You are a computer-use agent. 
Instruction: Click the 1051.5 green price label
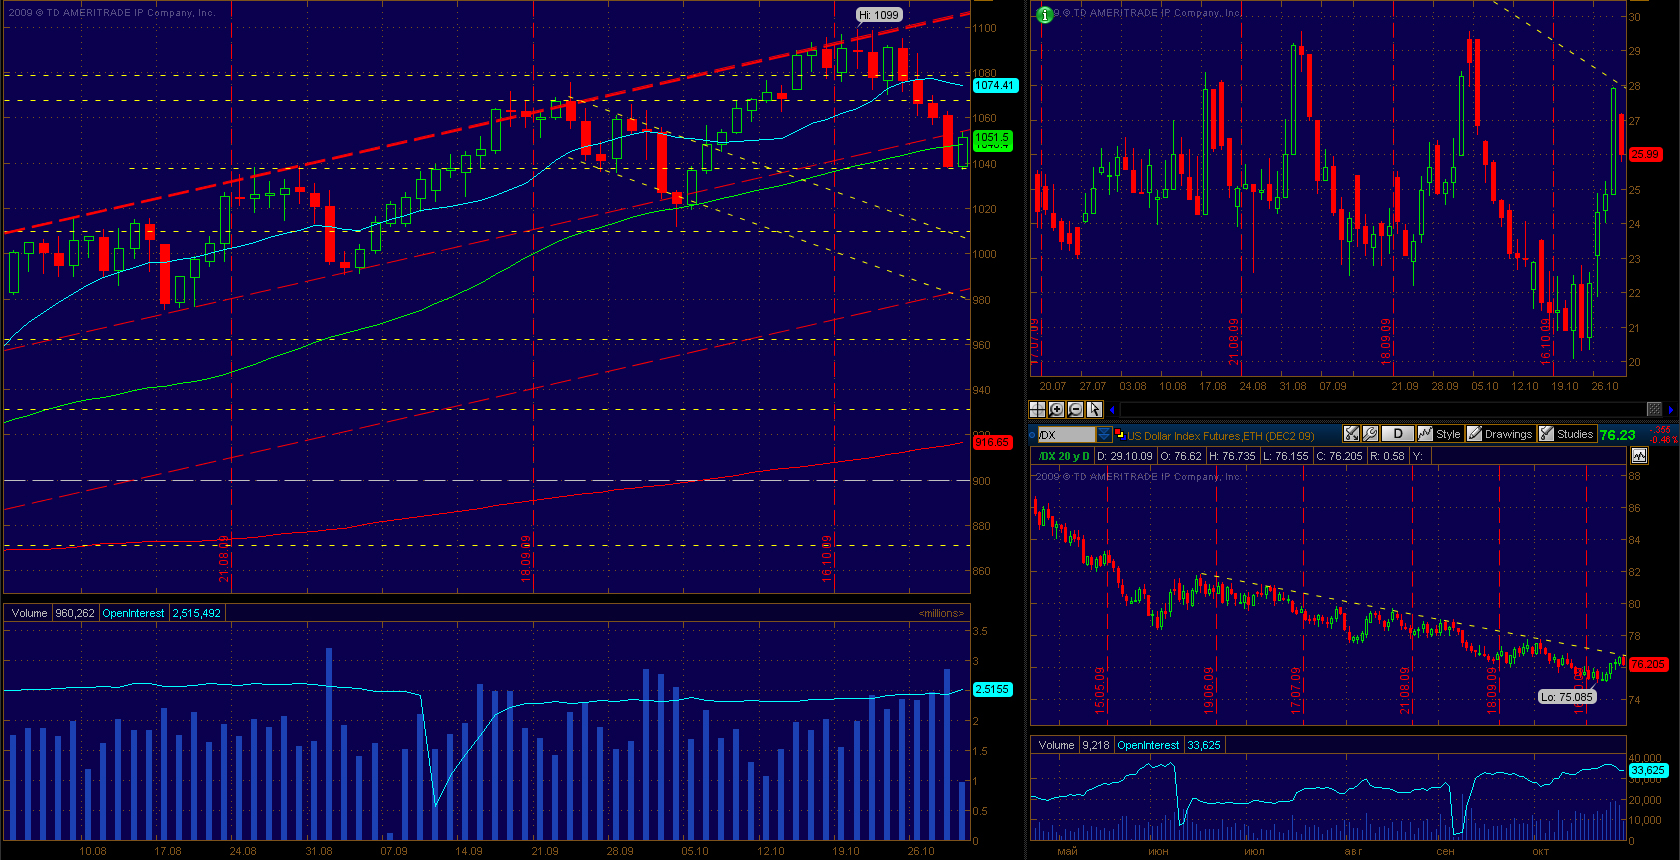click(x=992, y=138)
